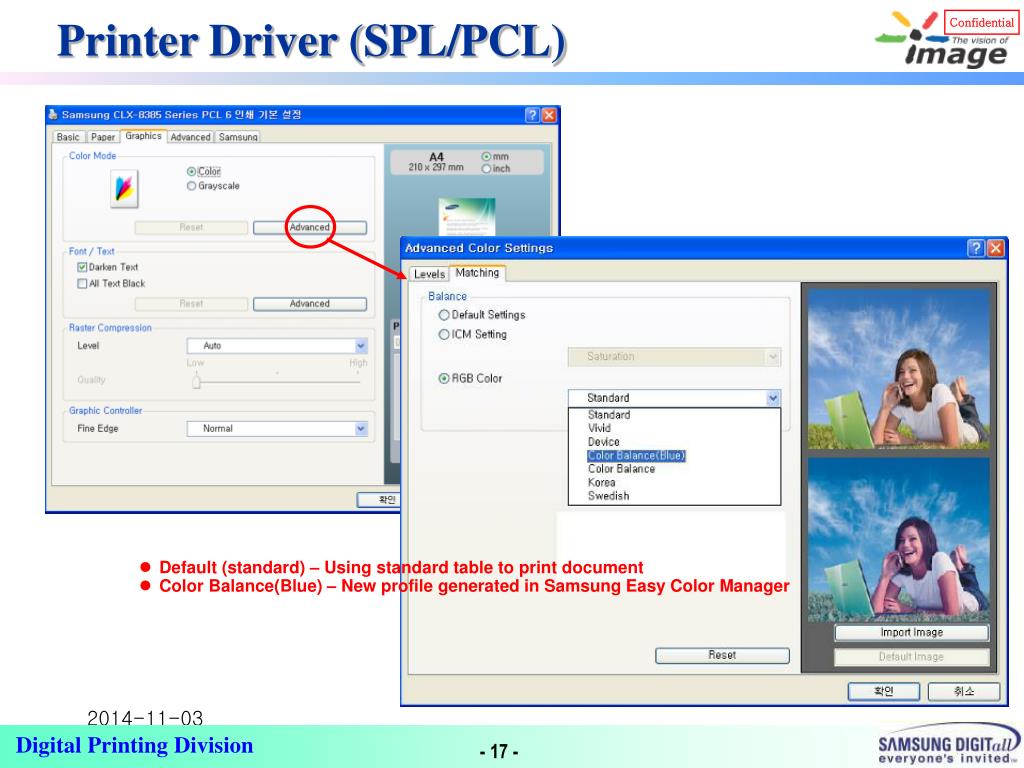Open the Samsung tab
The image size is (1024, 768).
click(x=238, y=137)
